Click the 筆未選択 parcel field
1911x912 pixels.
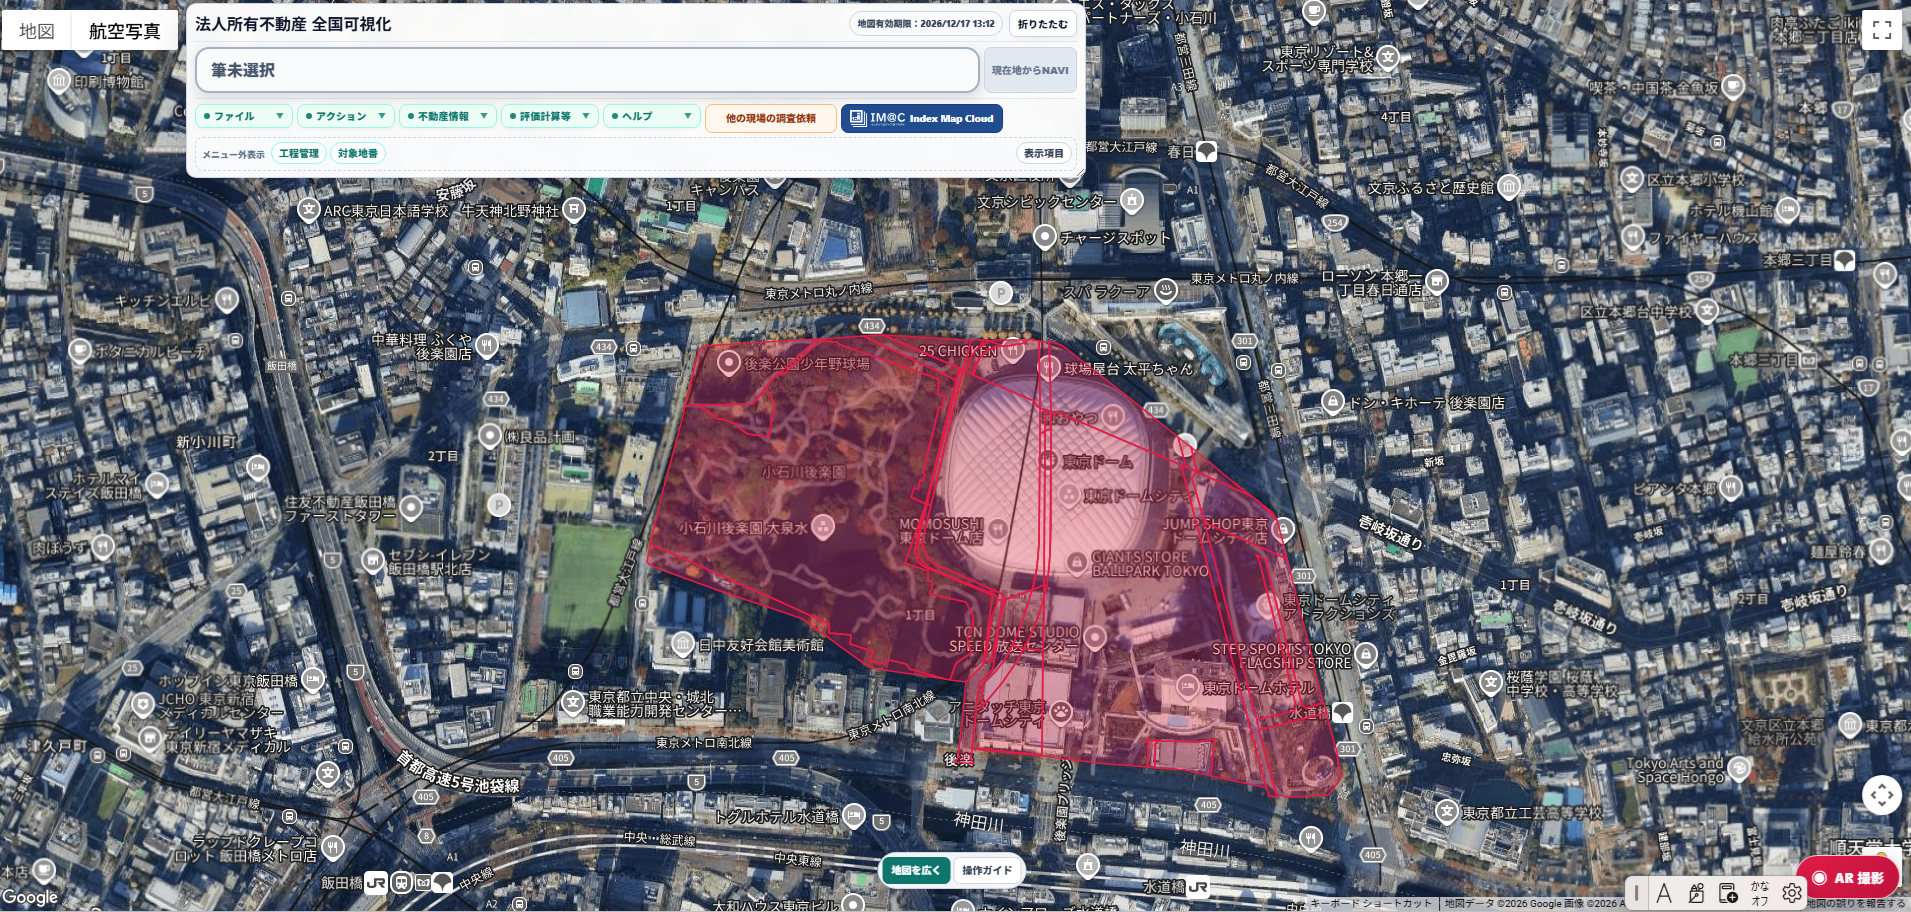coord(587,70)
